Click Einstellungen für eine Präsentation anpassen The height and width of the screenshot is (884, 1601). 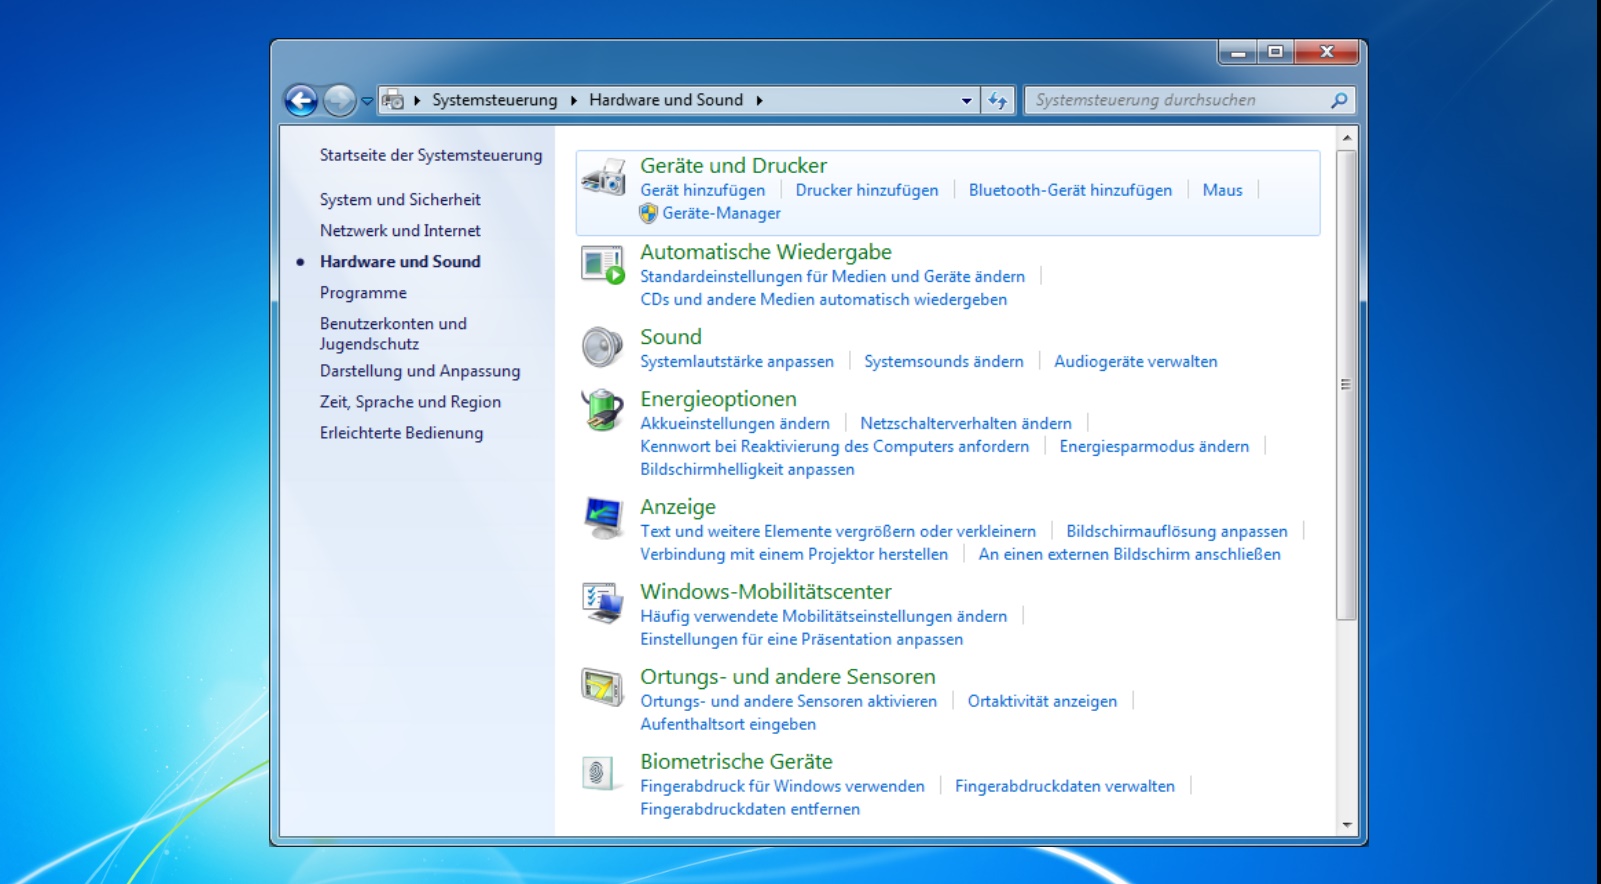tap(801, 639)
